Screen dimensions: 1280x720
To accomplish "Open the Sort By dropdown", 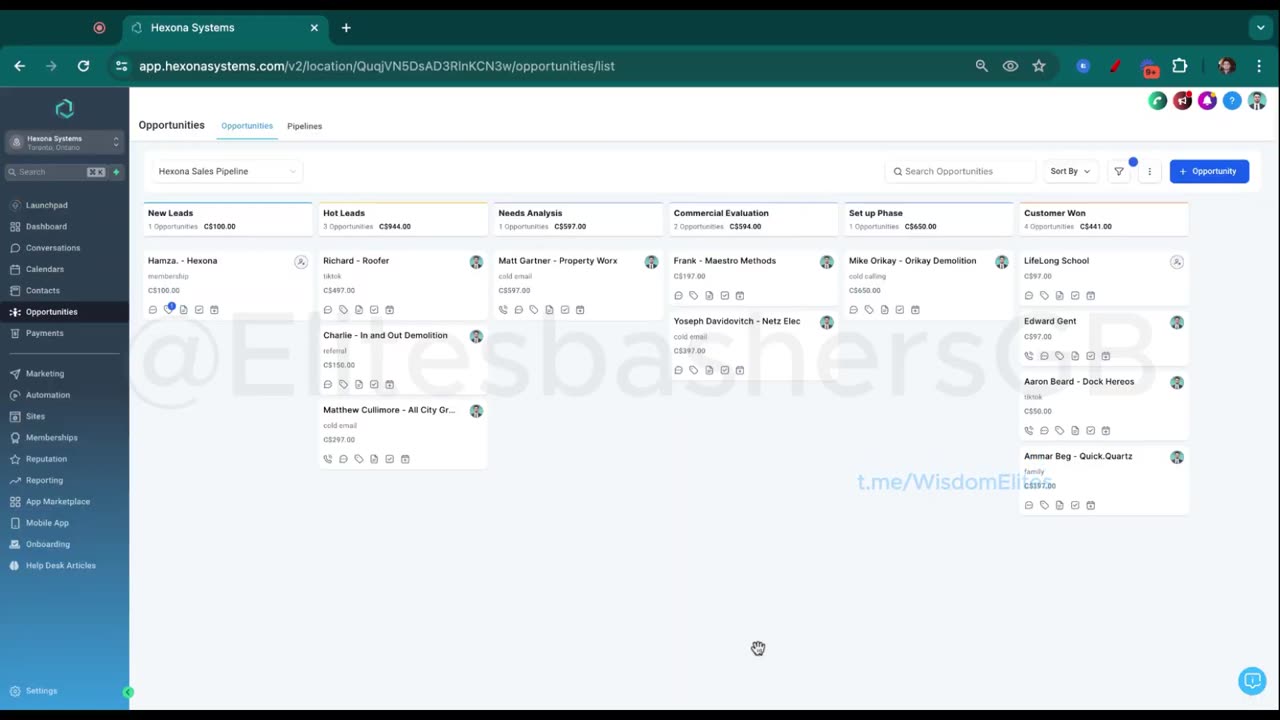I will (1069, 171).
